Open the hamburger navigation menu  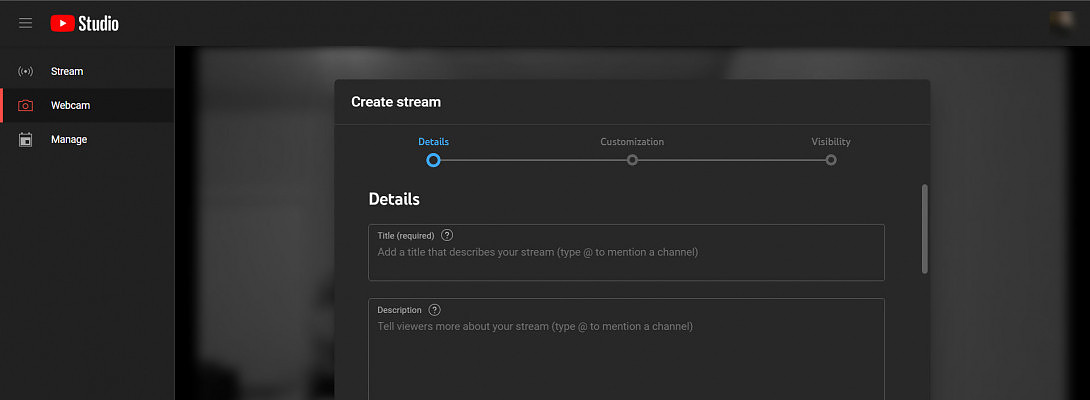[x=26, y=23]
